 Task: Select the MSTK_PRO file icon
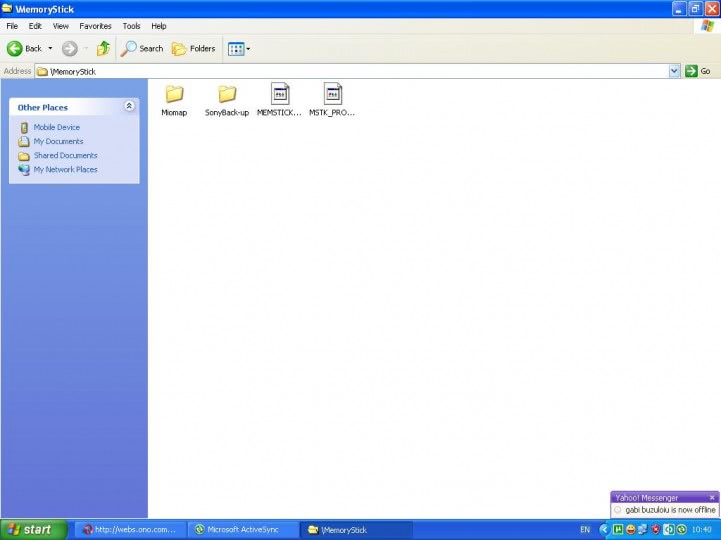(x=332, y=95)
